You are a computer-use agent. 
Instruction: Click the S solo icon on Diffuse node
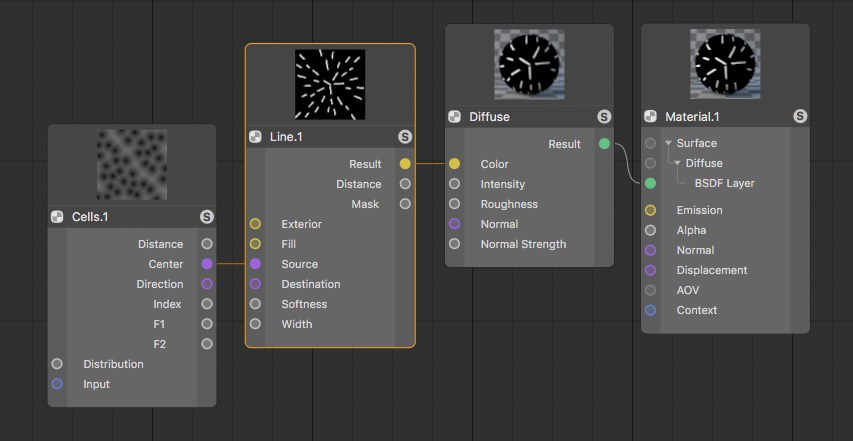pos(604,117)
